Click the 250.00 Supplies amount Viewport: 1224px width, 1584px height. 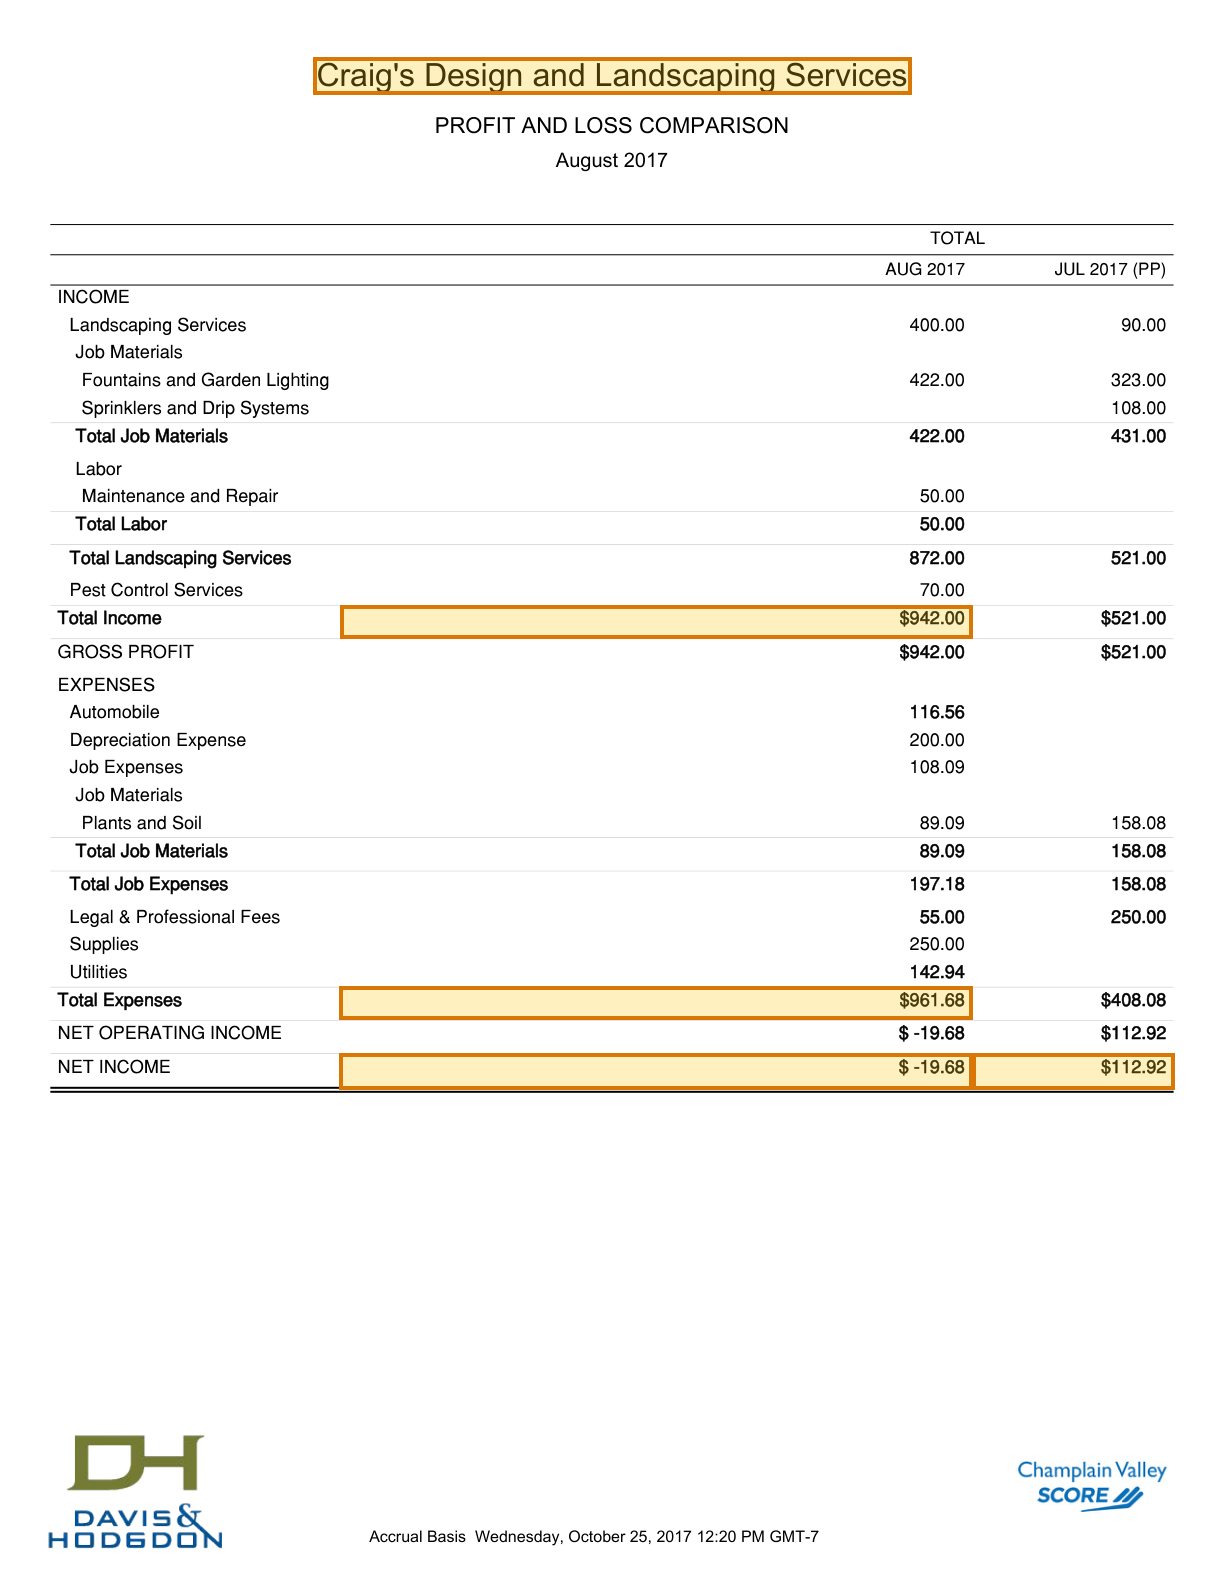(x=937, y=944)
